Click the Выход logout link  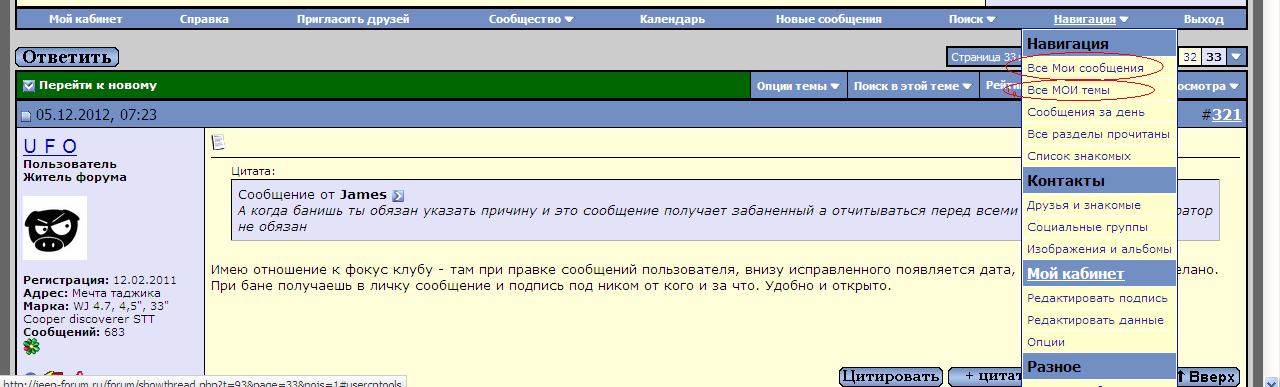point(1203,19)
